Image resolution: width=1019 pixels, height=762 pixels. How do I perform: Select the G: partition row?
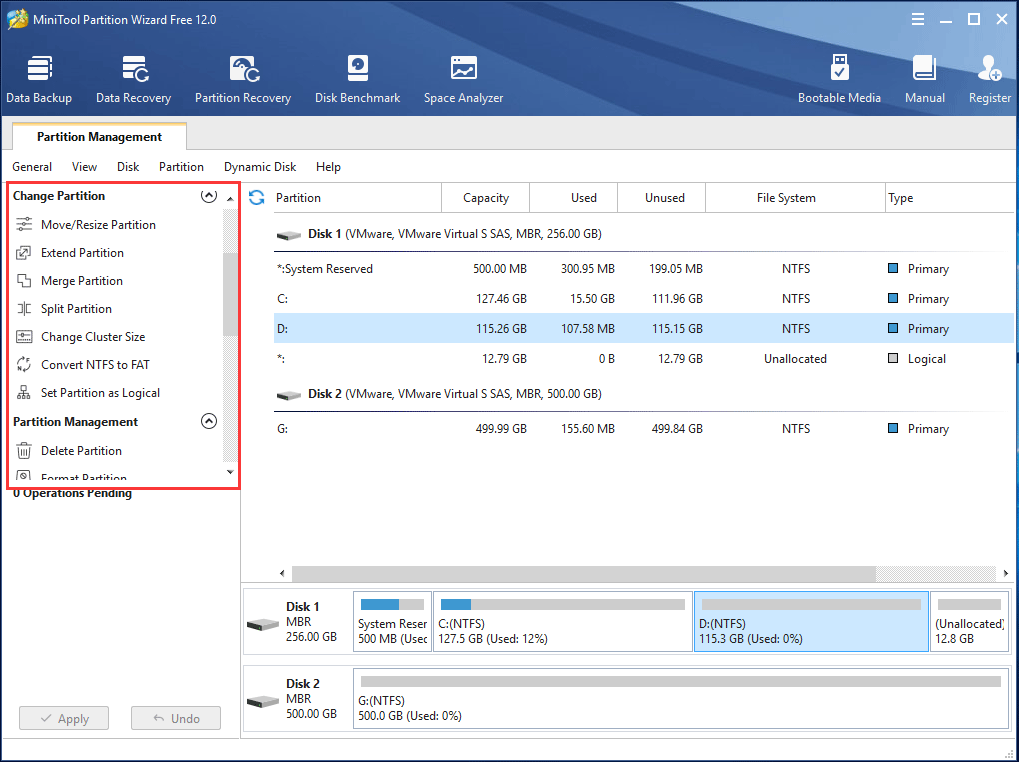643,429
